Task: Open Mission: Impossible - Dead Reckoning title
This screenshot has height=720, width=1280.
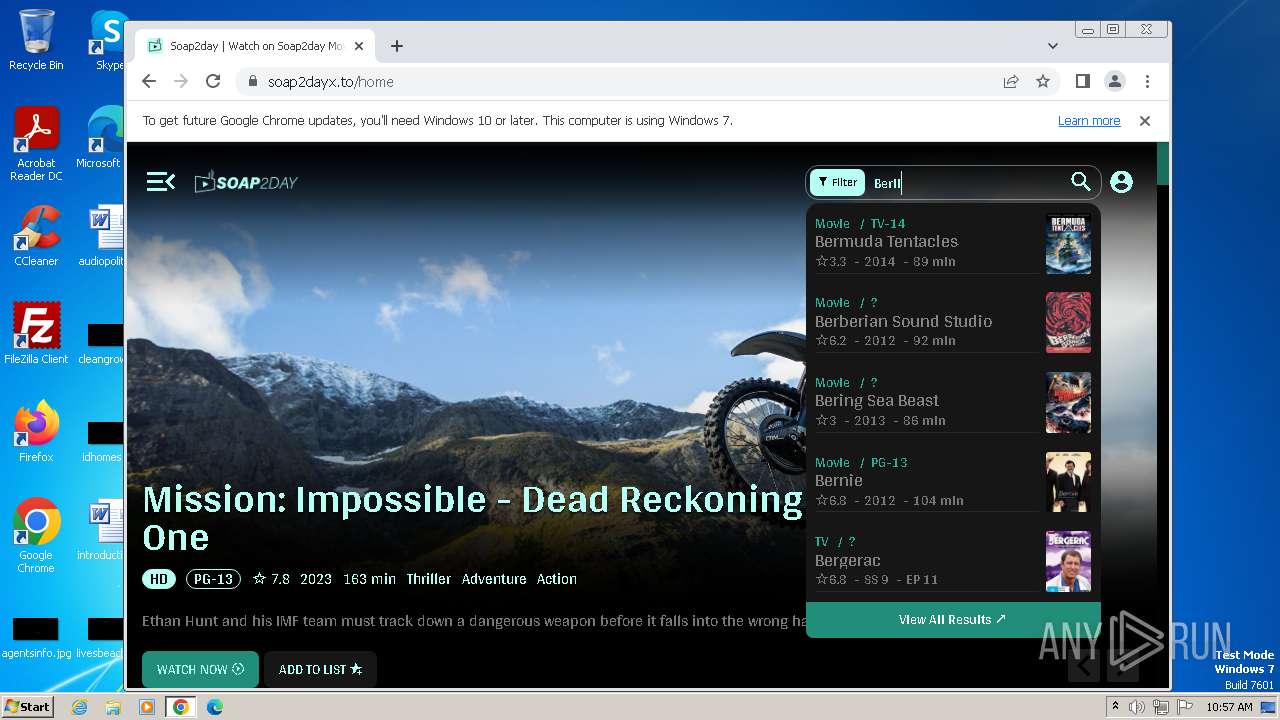Action: [472, 518]
